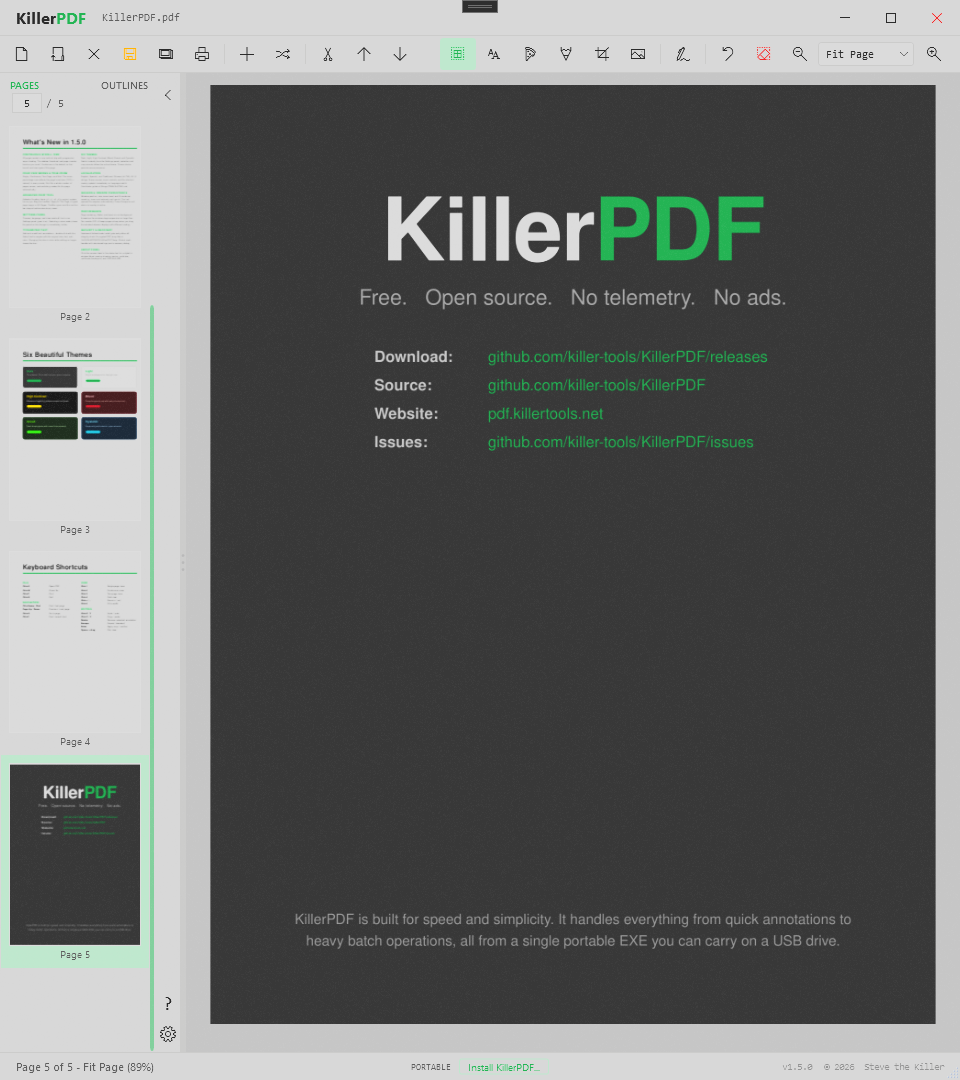Open the github KillerPDF/issues link

(620, 442)
